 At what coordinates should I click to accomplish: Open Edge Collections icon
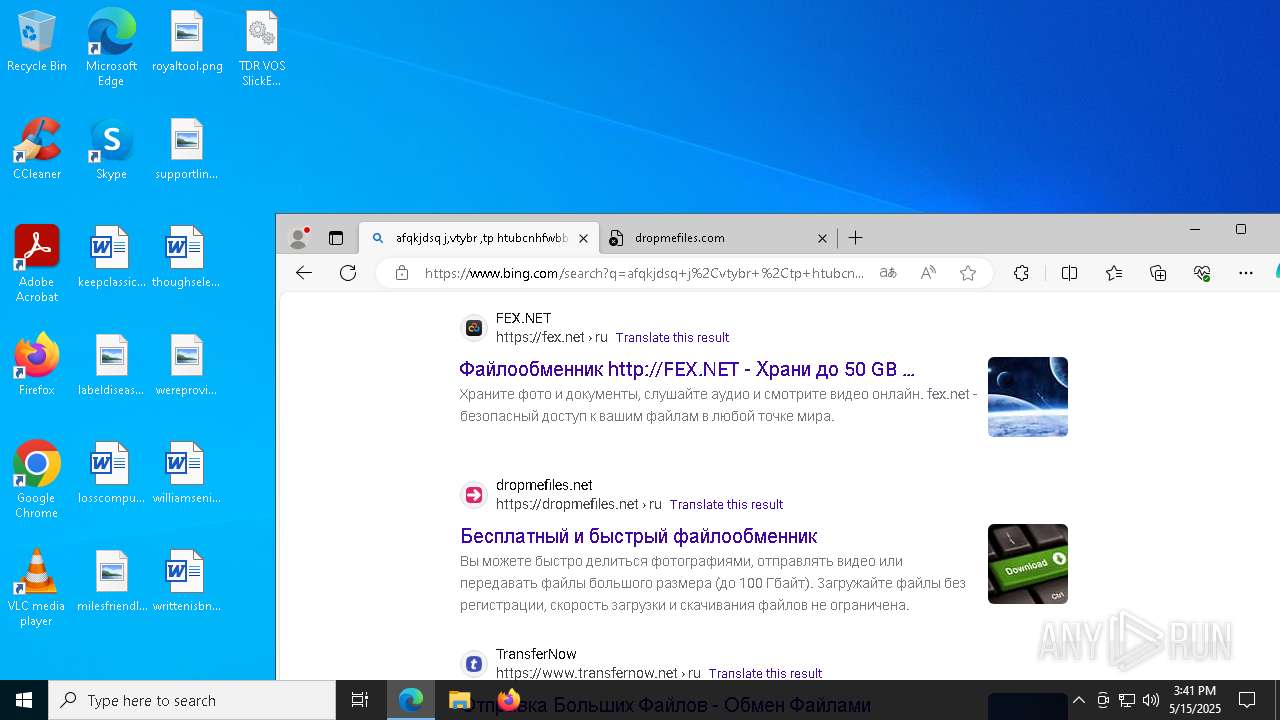coord(1158,273)
